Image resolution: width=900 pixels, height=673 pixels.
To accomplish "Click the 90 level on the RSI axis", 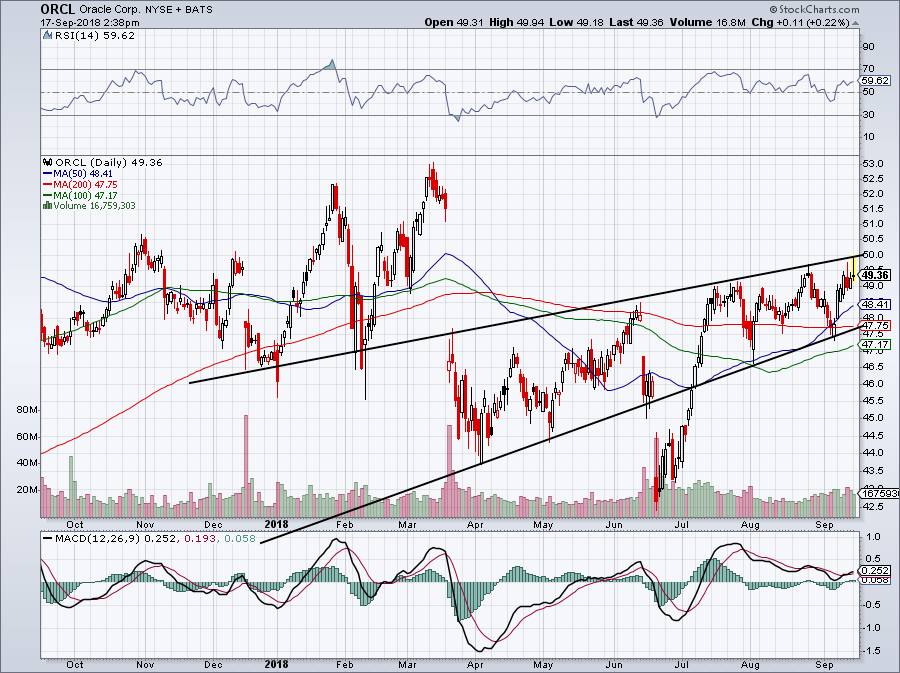I will (x=868, y=46).
